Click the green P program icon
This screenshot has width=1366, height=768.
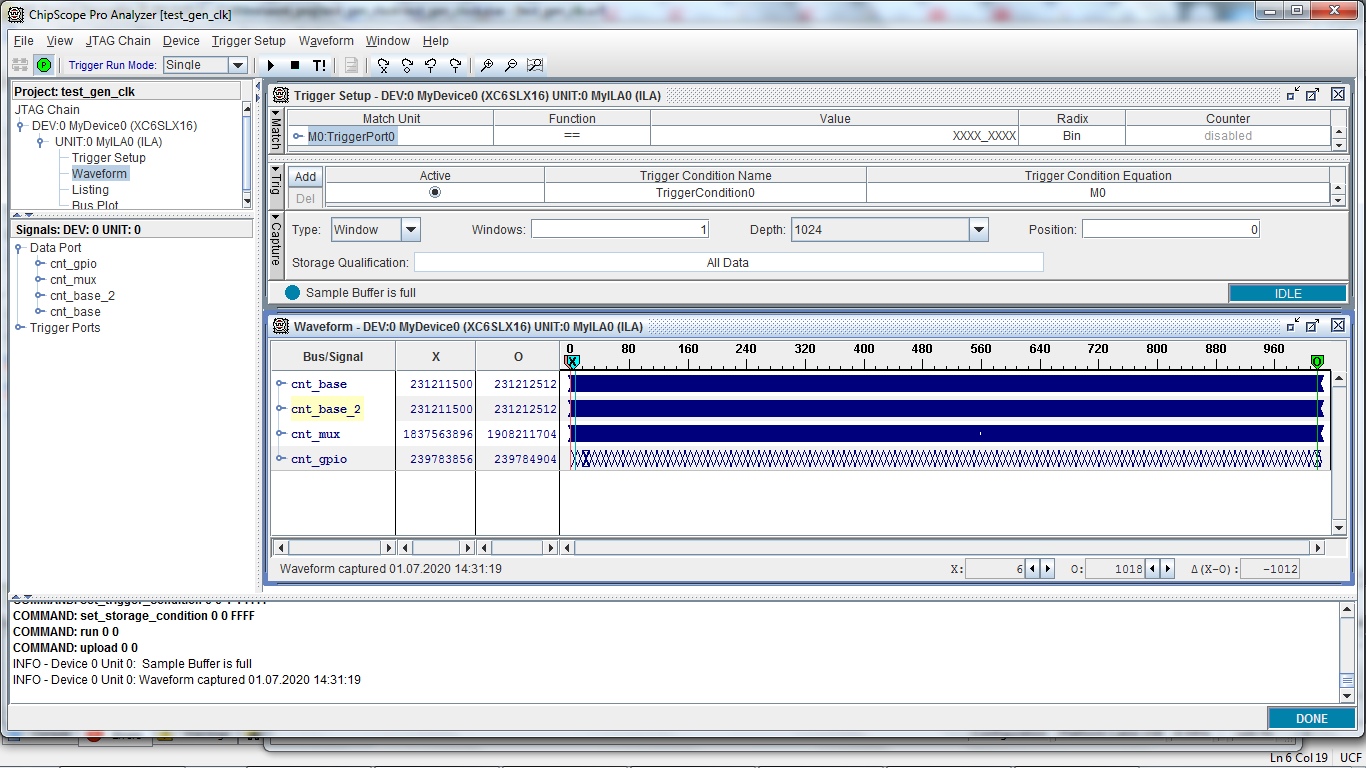(x=43, y=65)
